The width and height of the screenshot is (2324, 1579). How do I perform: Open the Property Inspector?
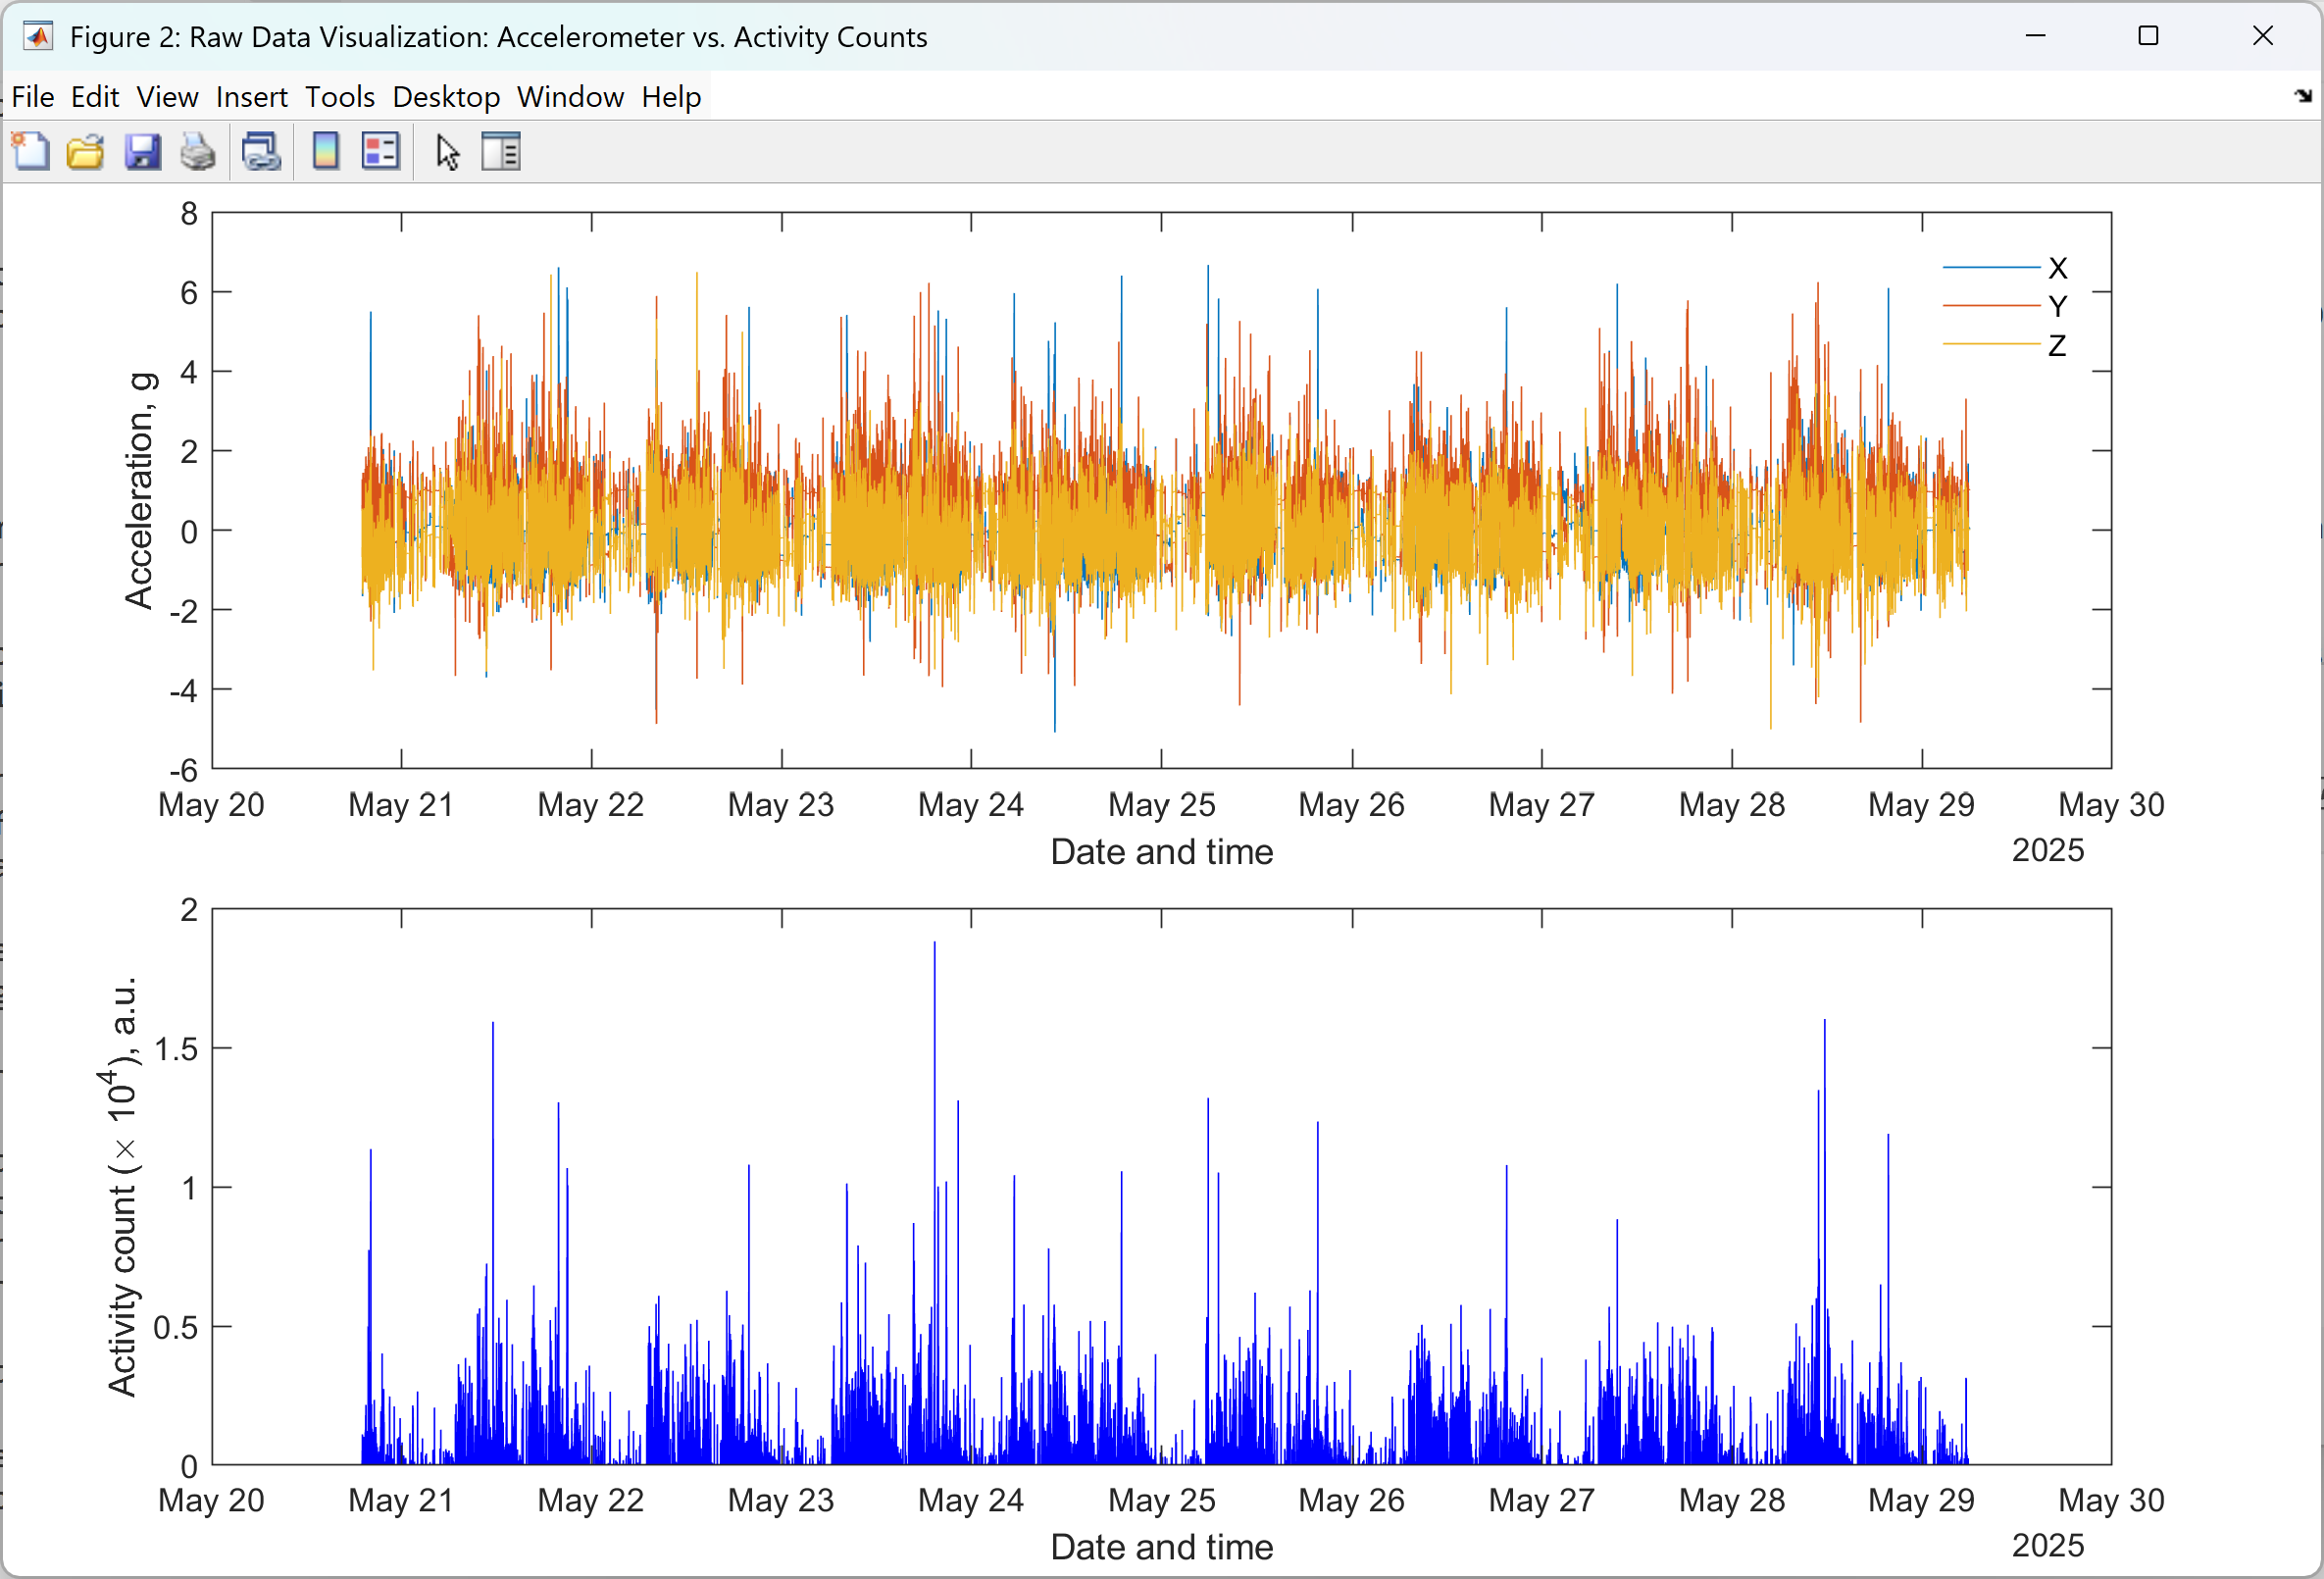click(500, 151)
